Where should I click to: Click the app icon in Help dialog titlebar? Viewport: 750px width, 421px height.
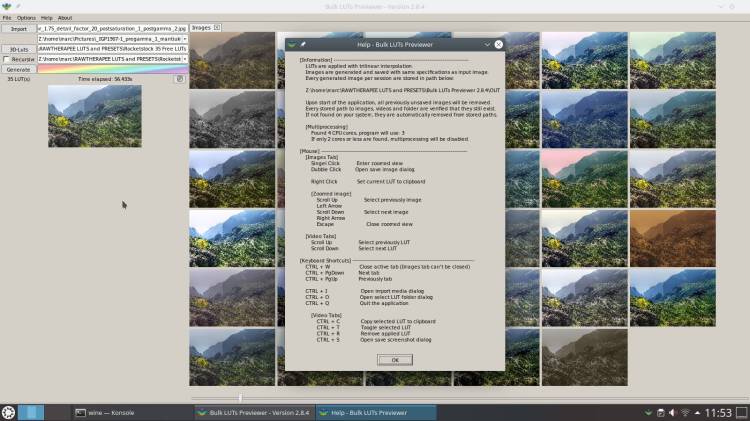tap(292, 44)
